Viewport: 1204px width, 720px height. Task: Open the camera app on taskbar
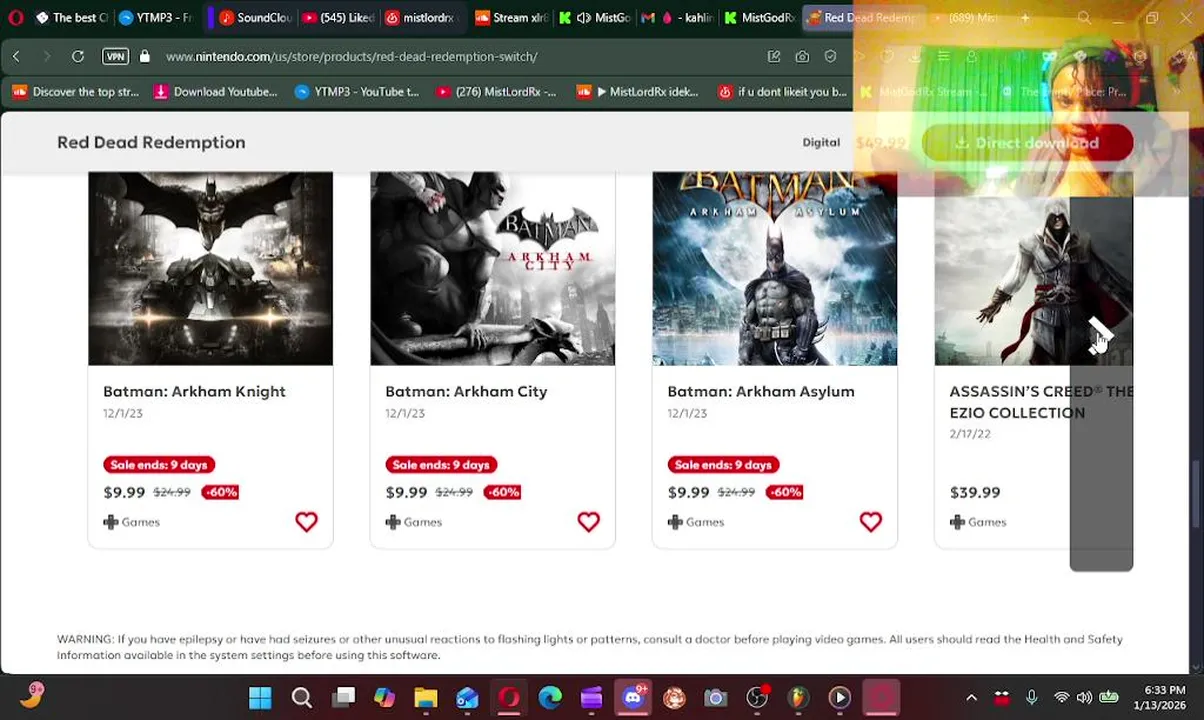click(715, 698)
